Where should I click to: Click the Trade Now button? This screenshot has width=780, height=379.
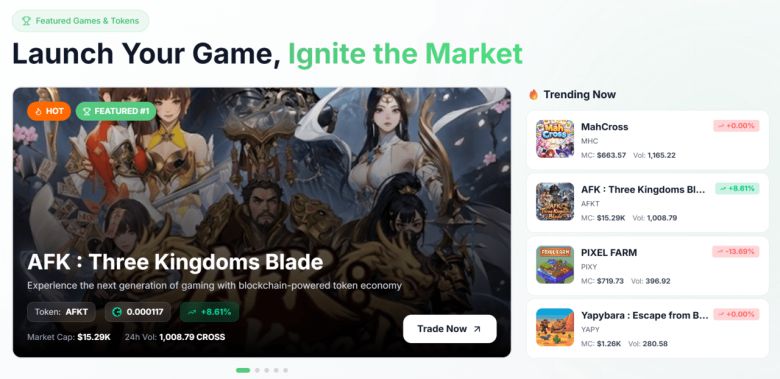(x=450, y=329)
